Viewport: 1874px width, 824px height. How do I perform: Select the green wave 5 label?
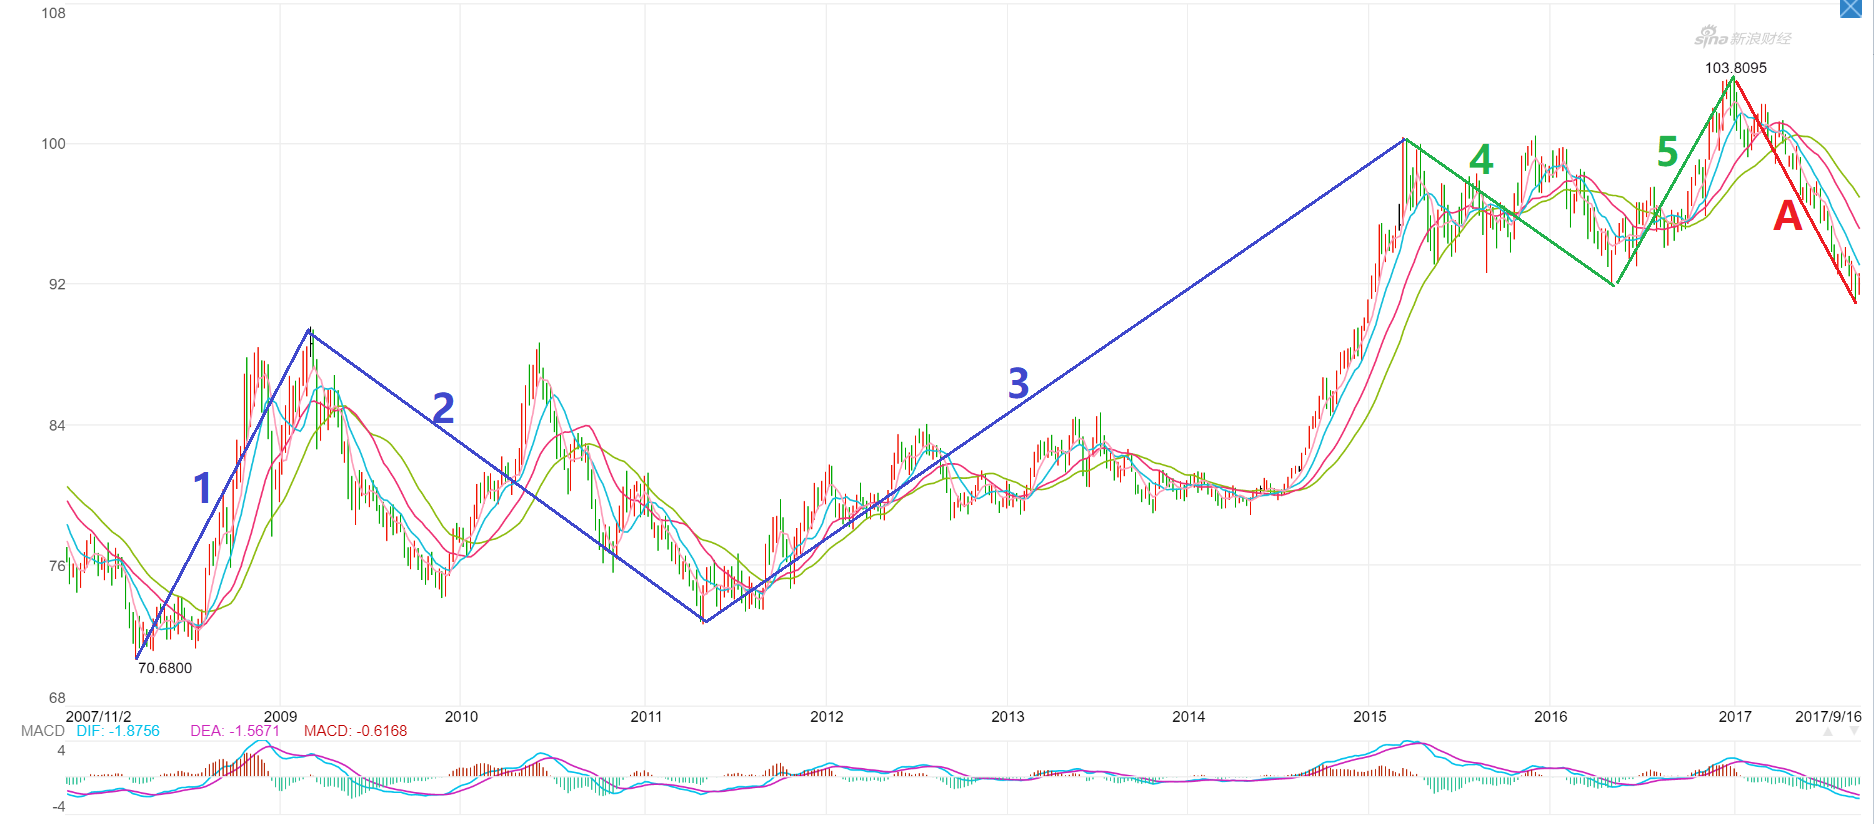pyautogui.click(x=1667, y=152)
